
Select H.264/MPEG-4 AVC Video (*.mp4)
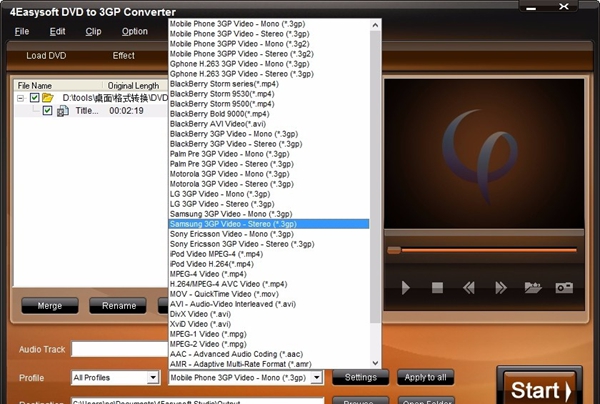(269, 284)
